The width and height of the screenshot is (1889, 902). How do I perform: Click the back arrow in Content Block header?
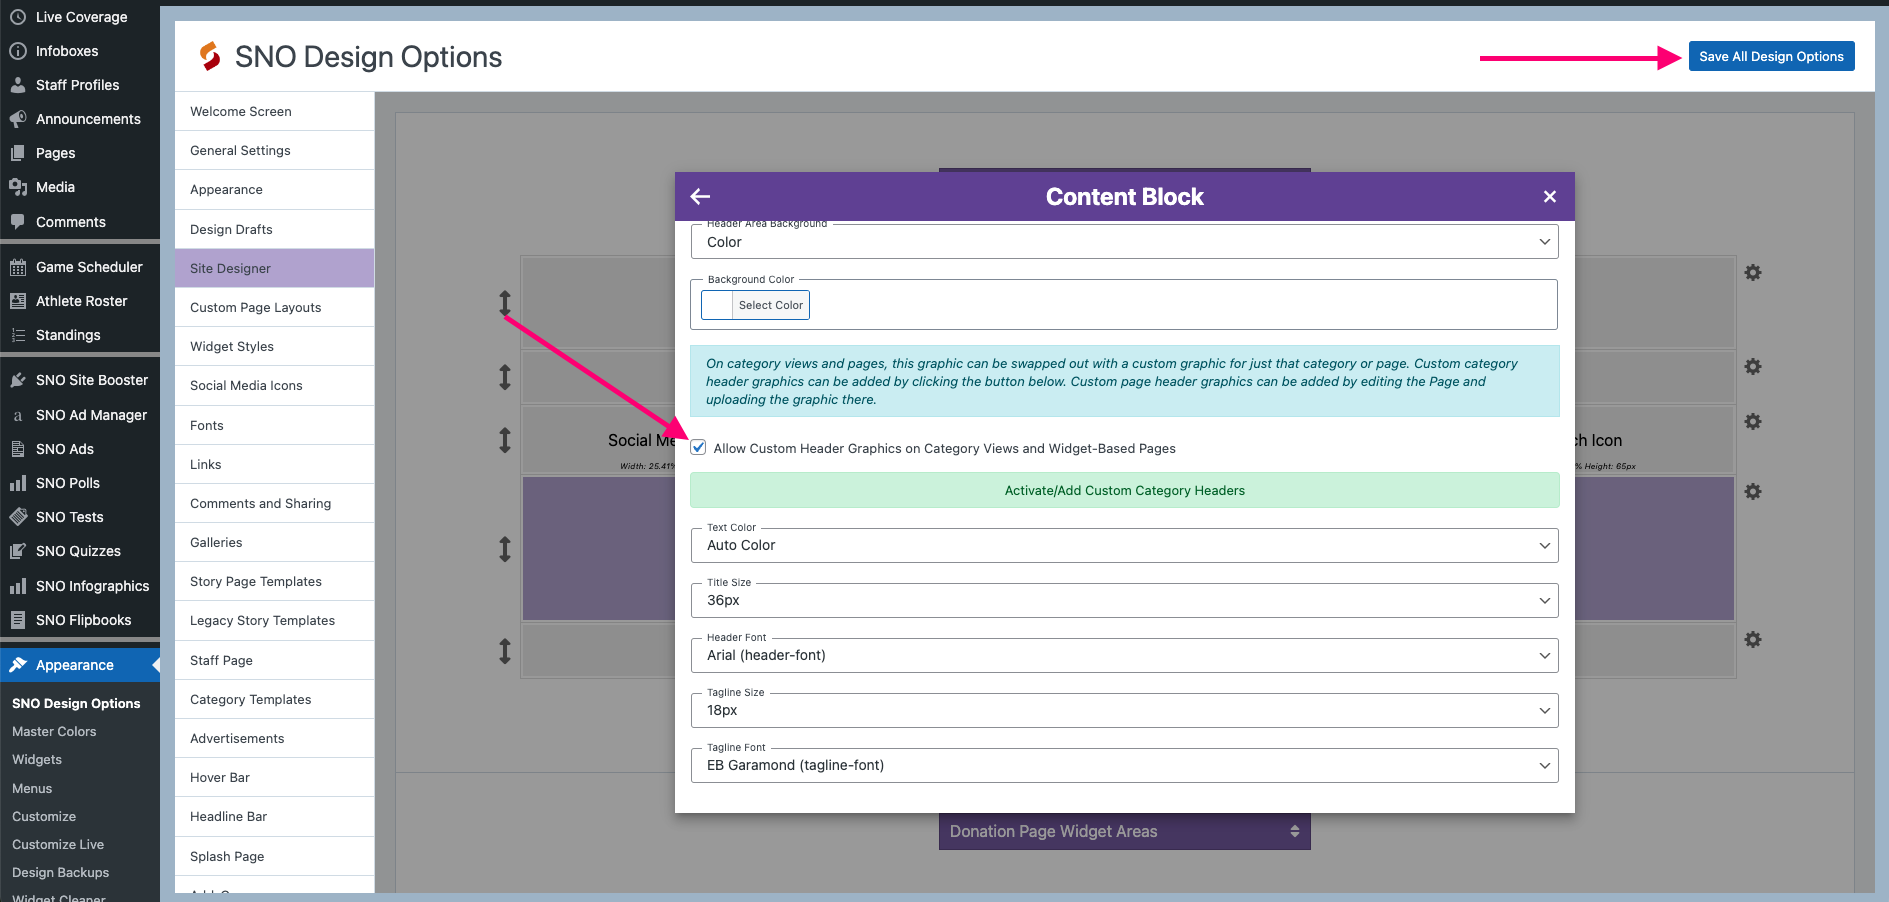[700, 197]
